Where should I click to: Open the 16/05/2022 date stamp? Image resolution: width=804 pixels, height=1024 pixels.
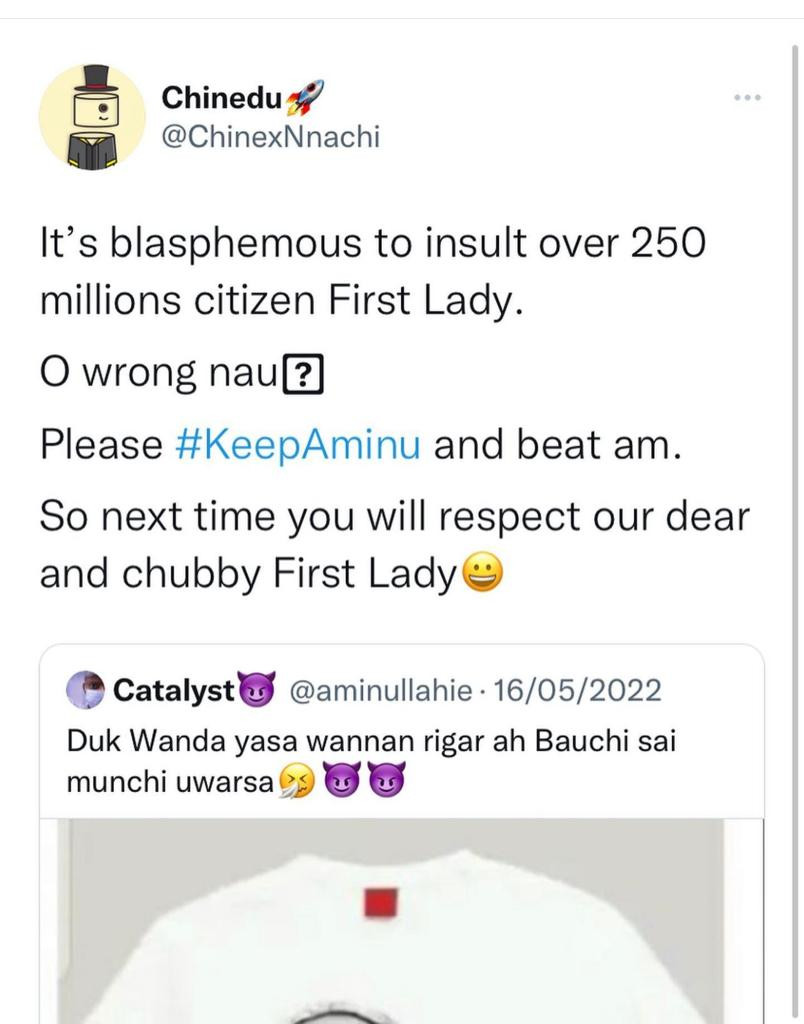click(577, 690)
